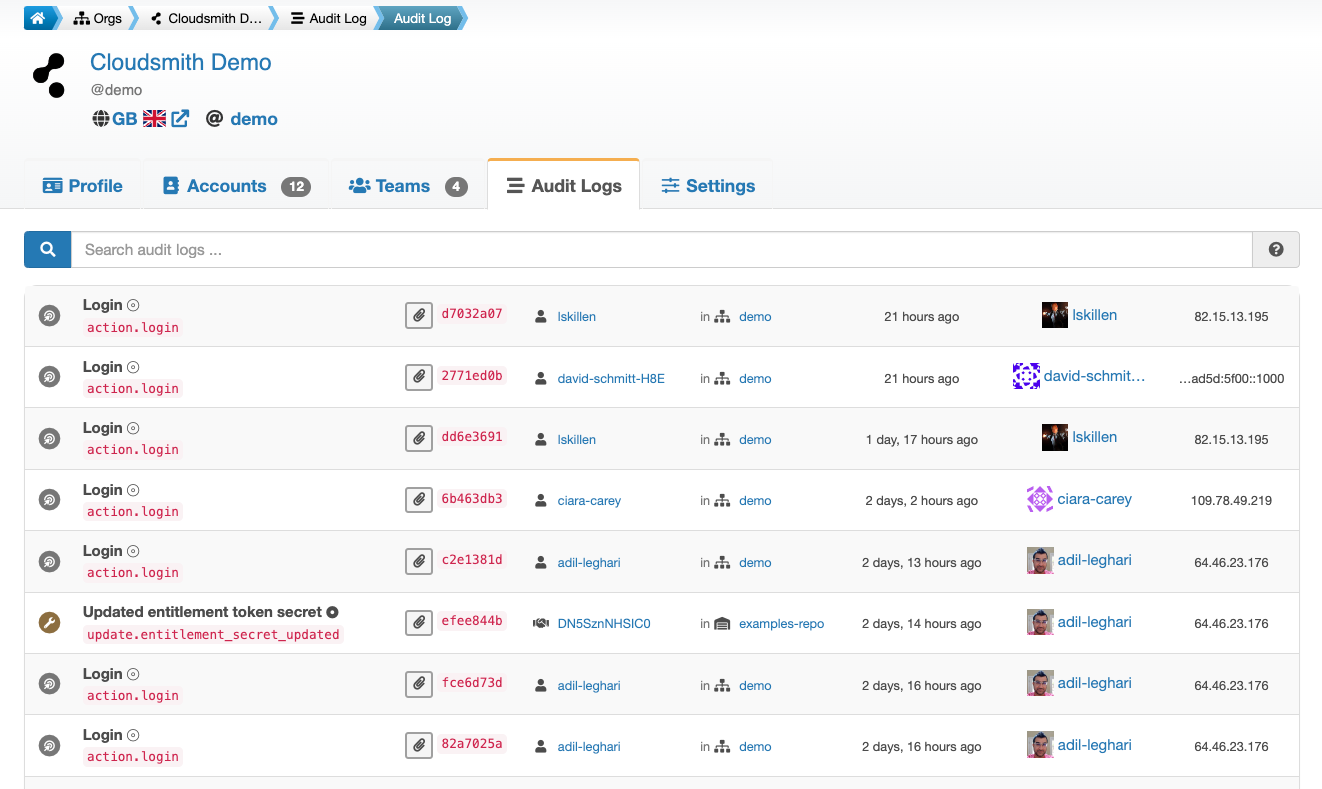Open the Settings tab

tap(707, 186)
